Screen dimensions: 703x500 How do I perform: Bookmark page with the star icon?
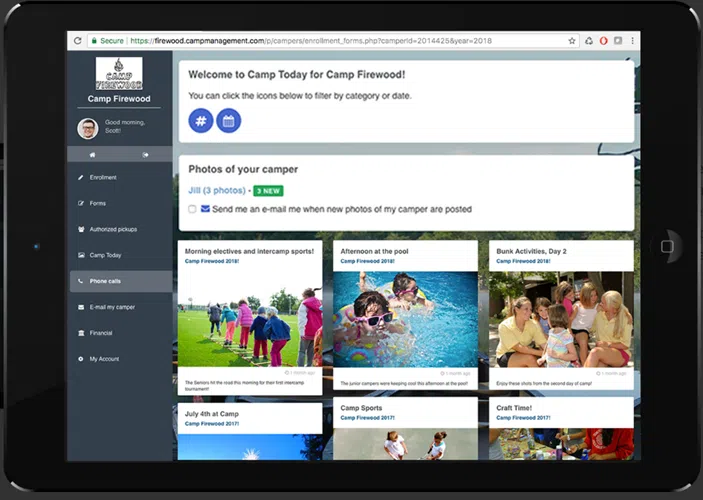[x=572, y=41]
